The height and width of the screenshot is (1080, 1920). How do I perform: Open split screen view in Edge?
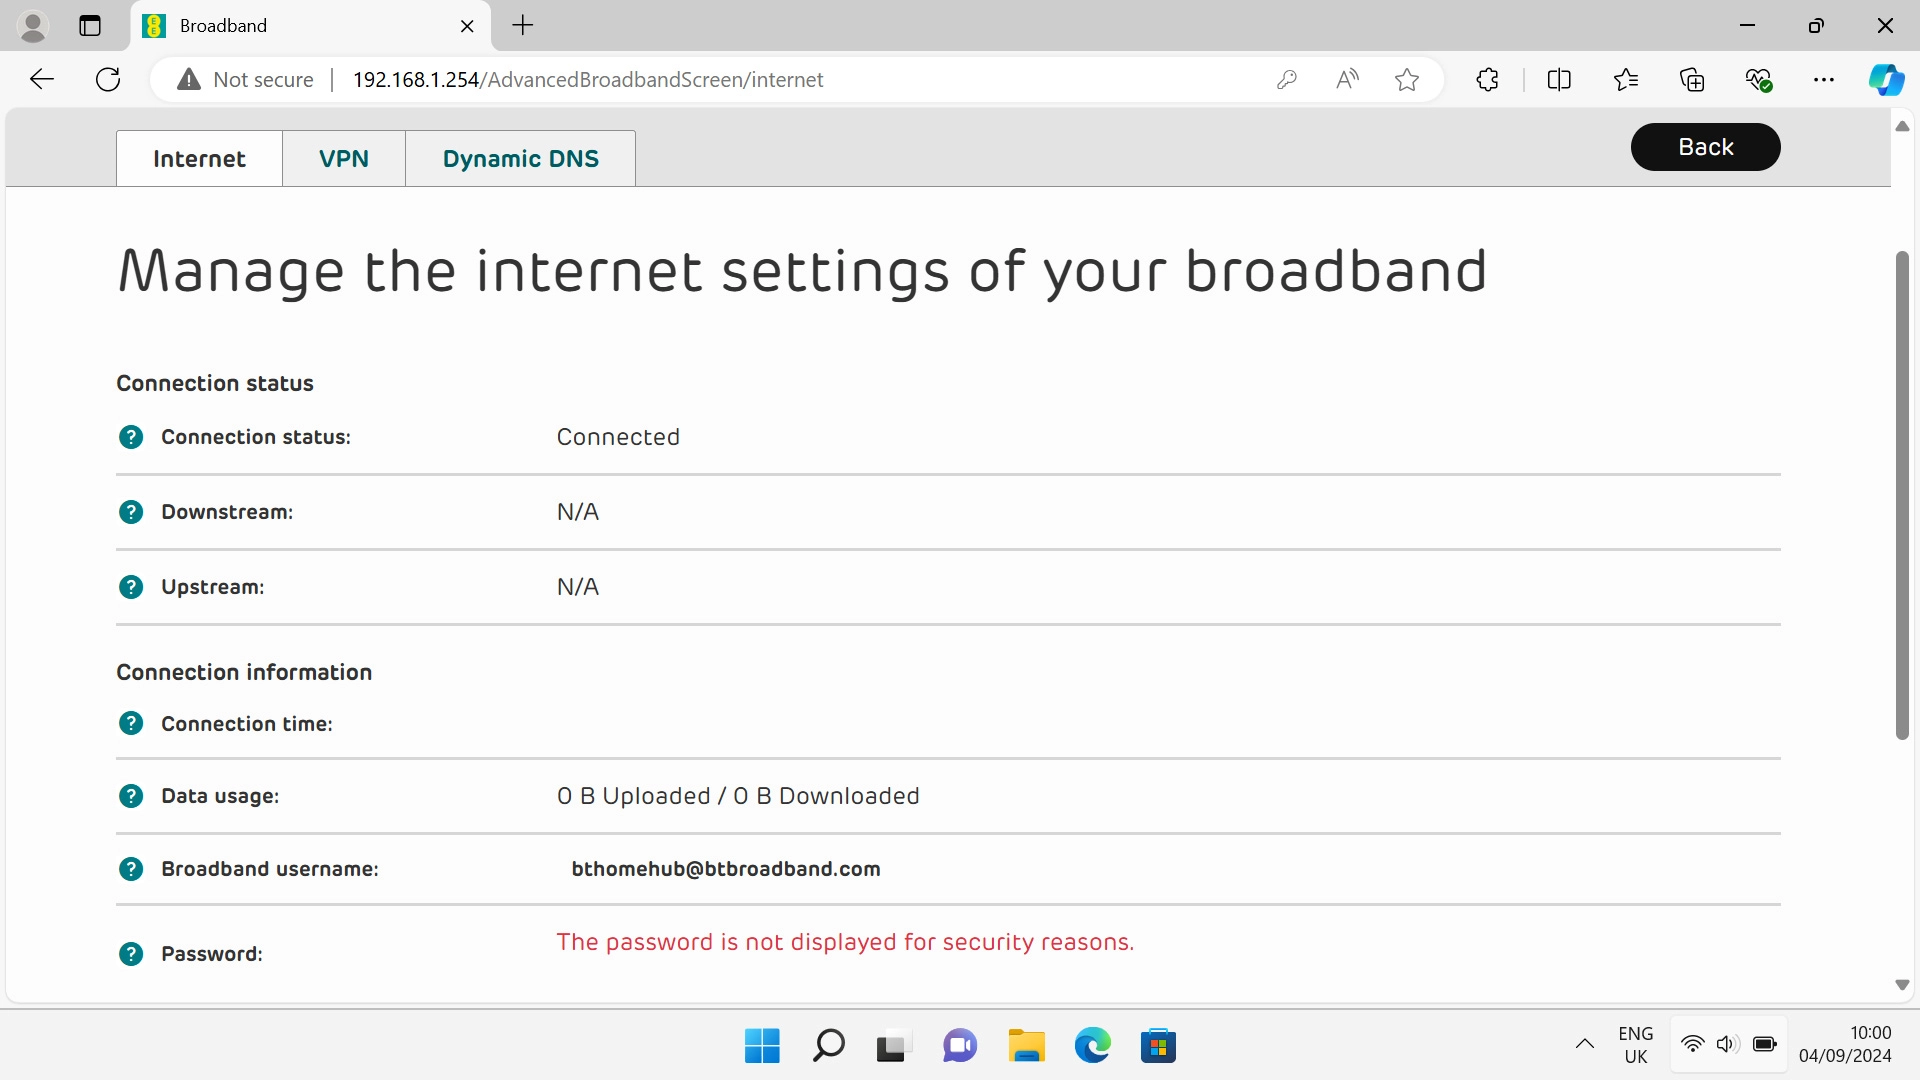[x=1560, y=79]
